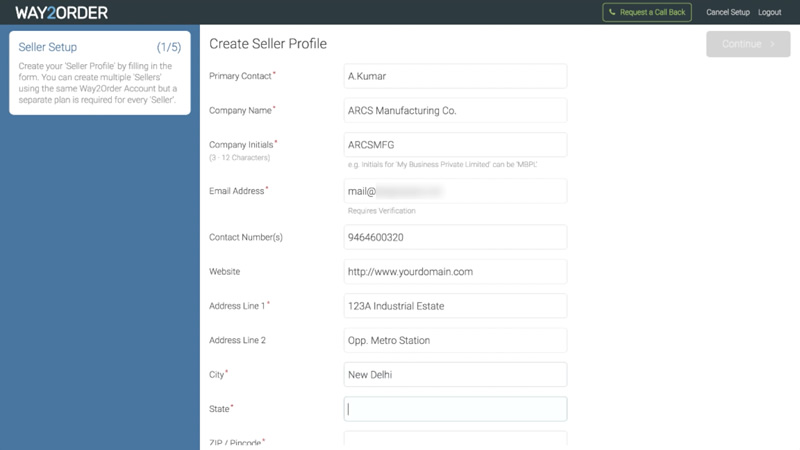The width and height of the screenshot is (800, 450).
Task: Focus Address Line 1 field
Action: point(455,306)
